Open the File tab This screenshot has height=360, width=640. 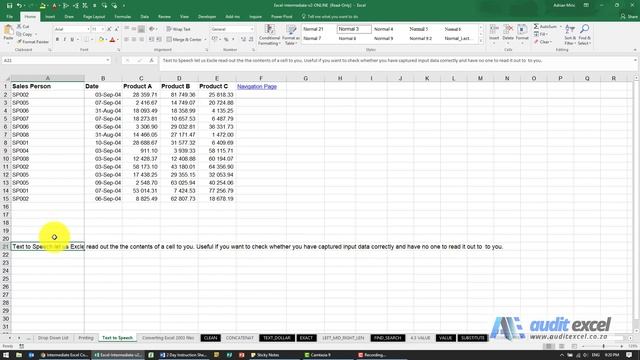pos(9,17)
